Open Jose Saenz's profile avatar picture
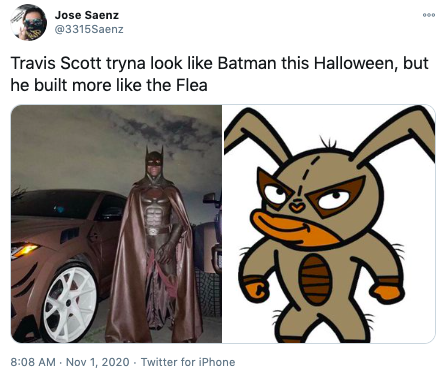Screen dimensions: 441x379 coord(29,23)
